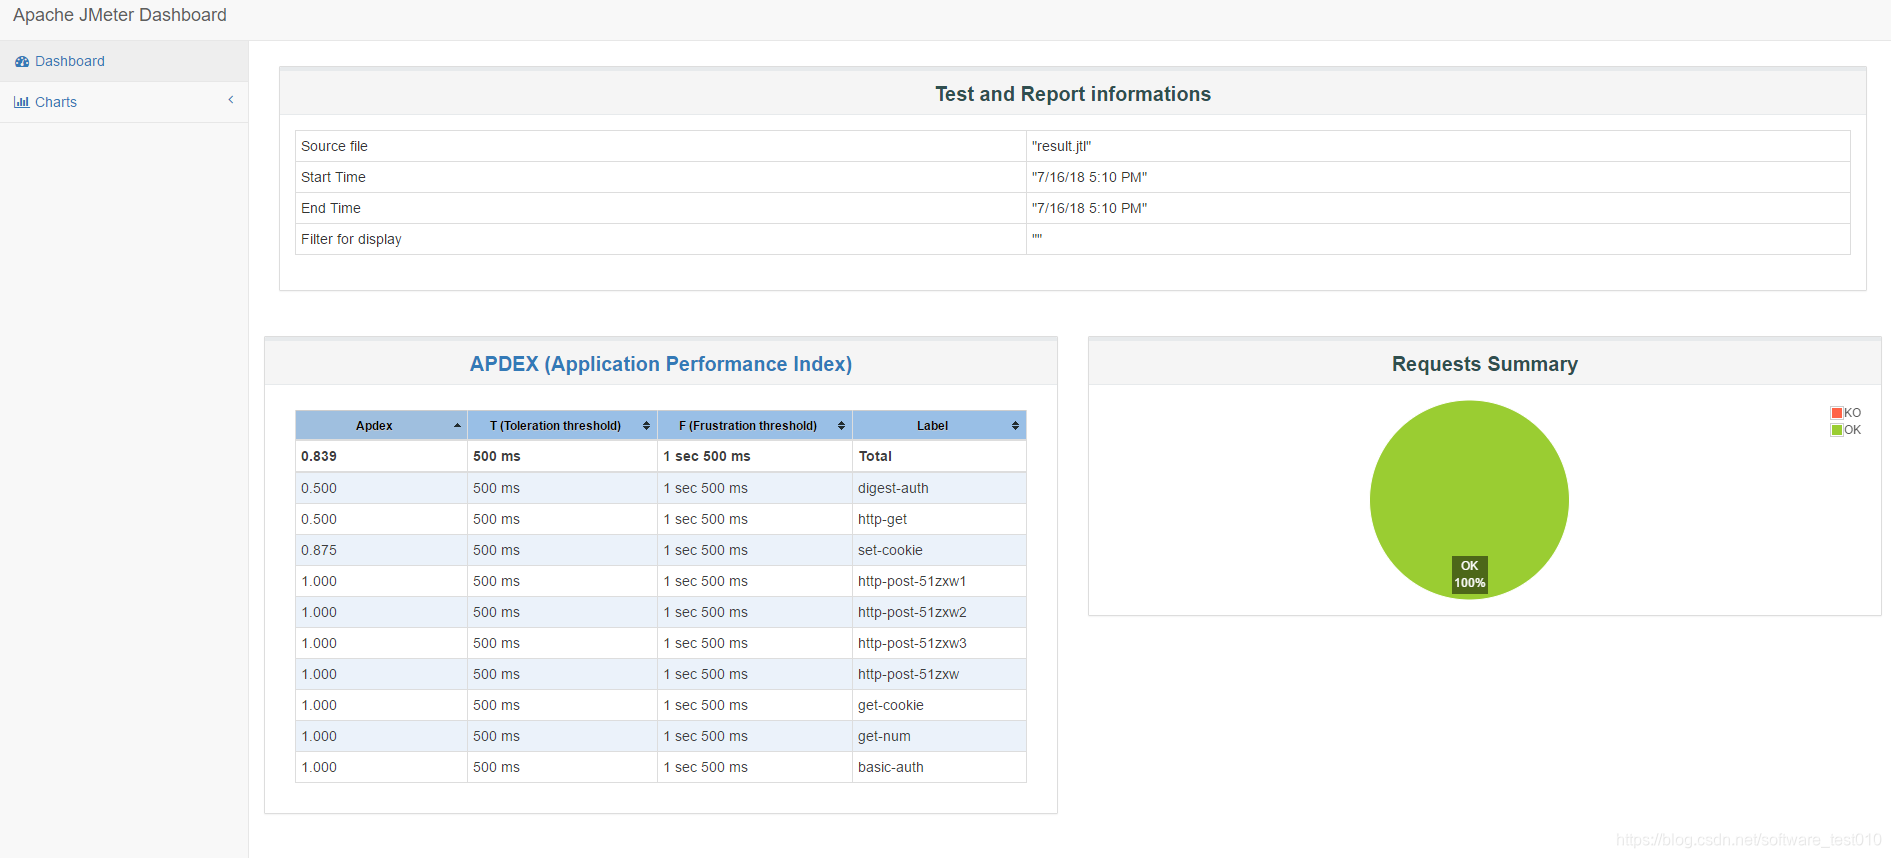The width and height of the screenshot is (1891, 858).
Task: Select the "result.jtl" source file value
Action: point(1062,146)
